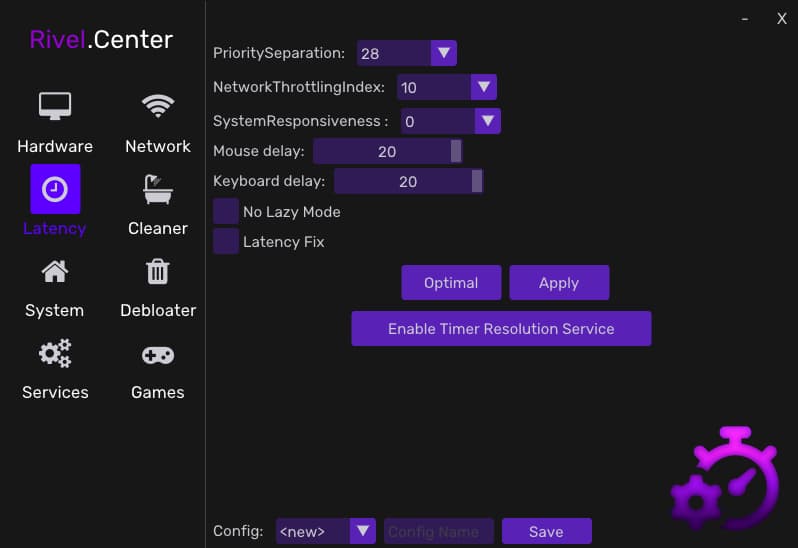Click the NetworkThrottlingIndex value 10 field
Viewport: 798px width, 548px height.
pyautogui.click(x=434, y=87)
